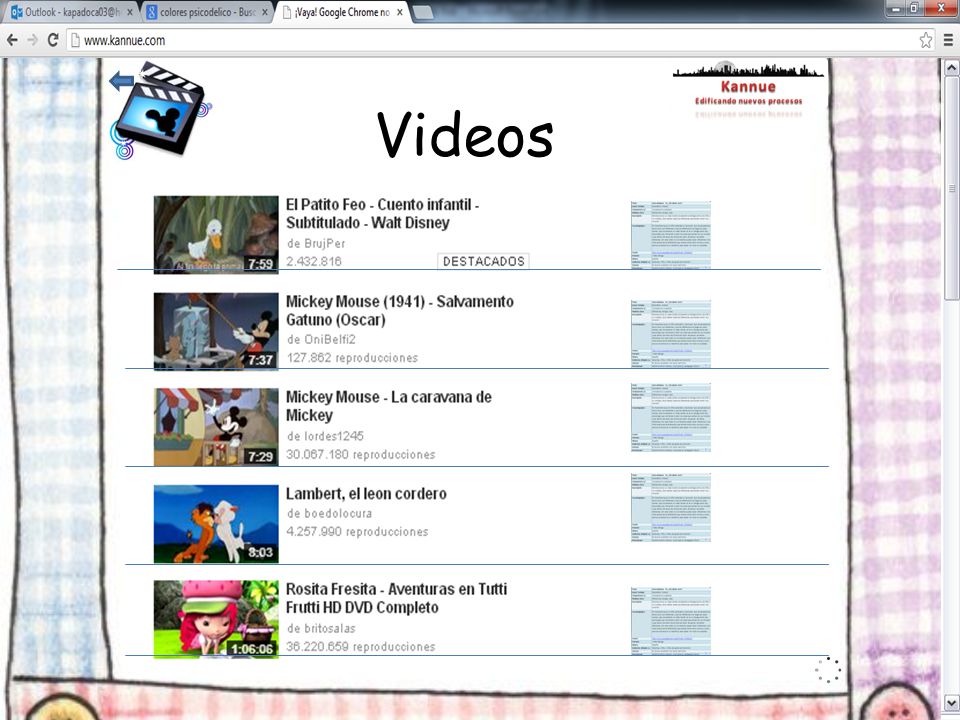Click Mickey Mouse (1941) Salvamento Gatuno title
Image resolution: width=960 pixels, height=720 pixels.
point(400,310)
